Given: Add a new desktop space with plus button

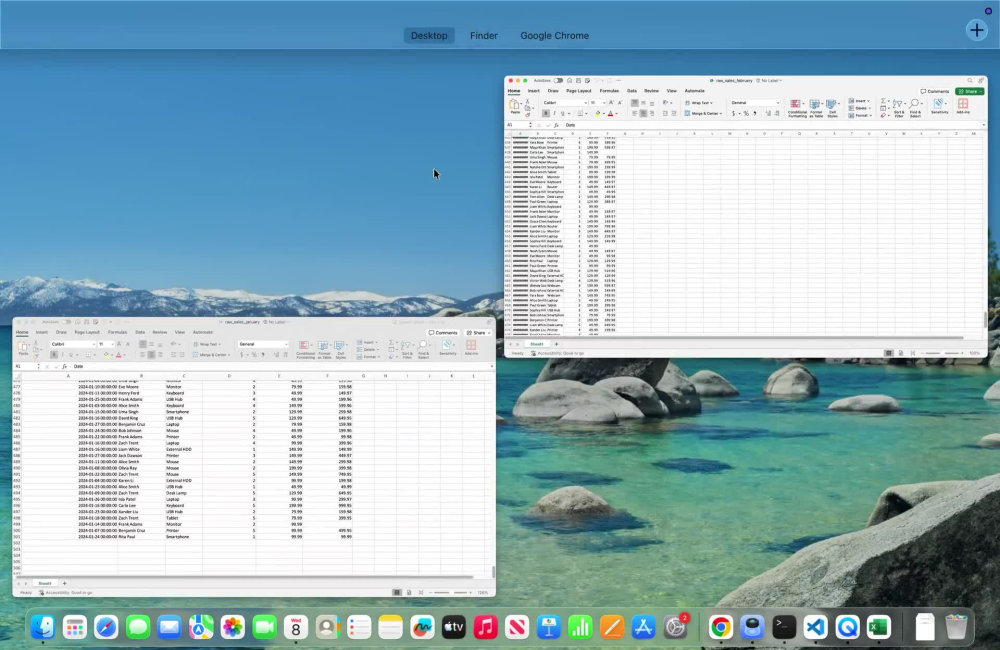Looking at the screenshot, I should pos(976,30).
